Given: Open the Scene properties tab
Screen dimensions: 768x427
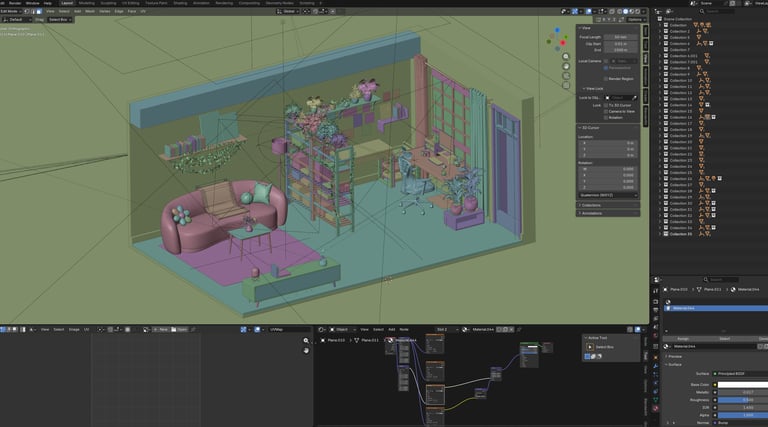Looking at the screenshot, I should click(656, 327).
